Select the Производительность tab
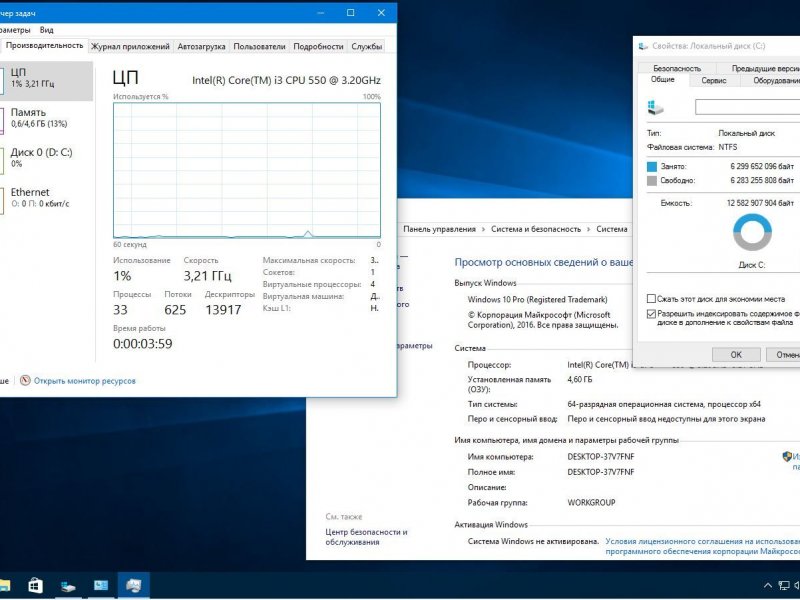Viewport: 800px width, 600px height. coord(44,46)
